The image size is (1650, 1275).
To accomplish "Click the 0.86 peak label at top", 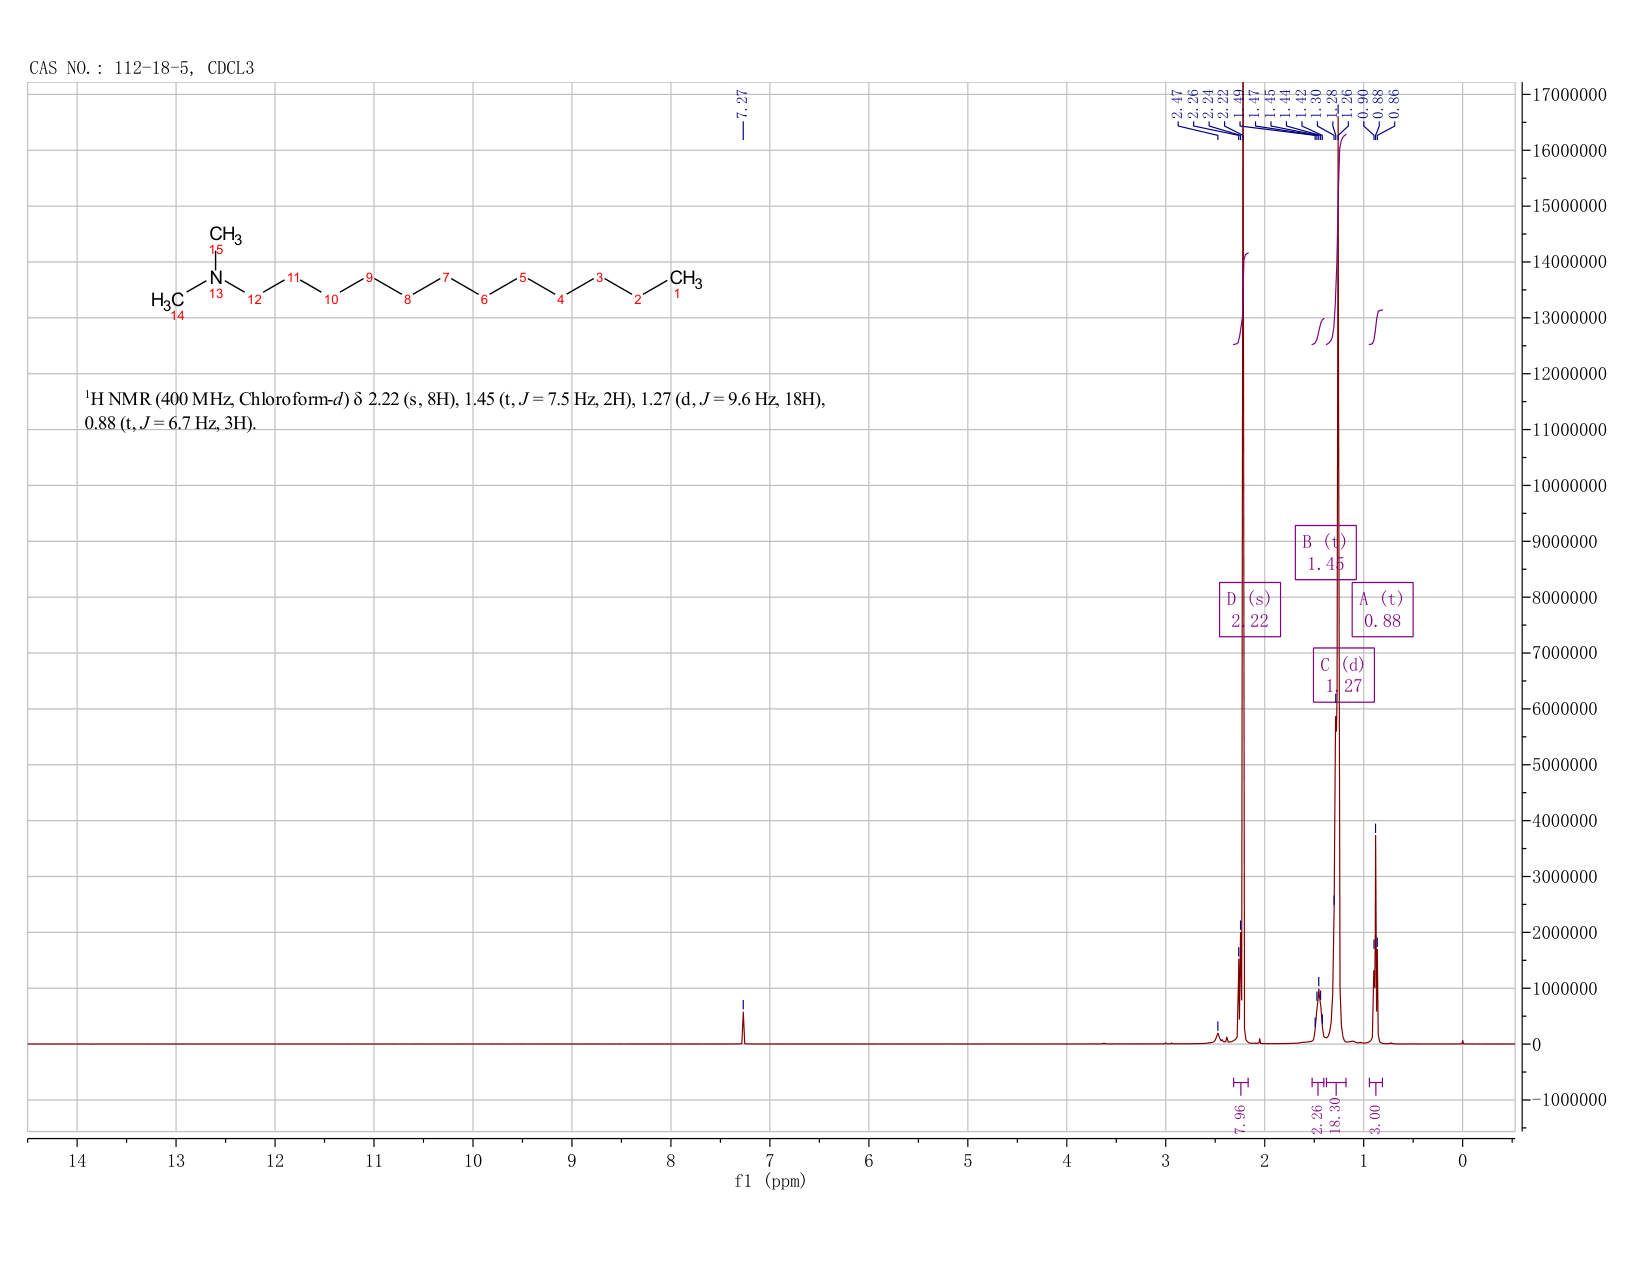I will point(1395,104).
